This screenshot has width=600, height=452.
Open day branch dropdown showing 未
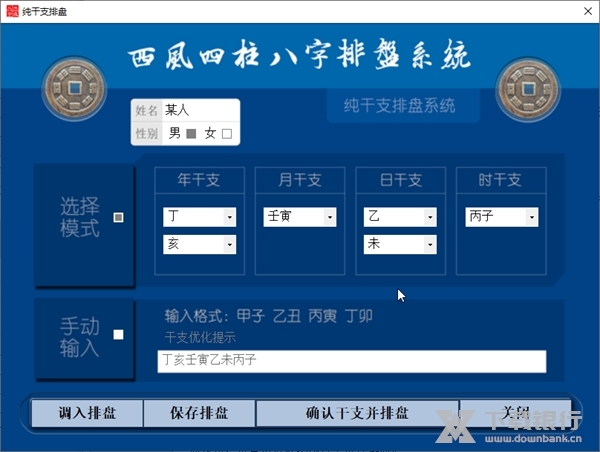[x=400, y=244]
